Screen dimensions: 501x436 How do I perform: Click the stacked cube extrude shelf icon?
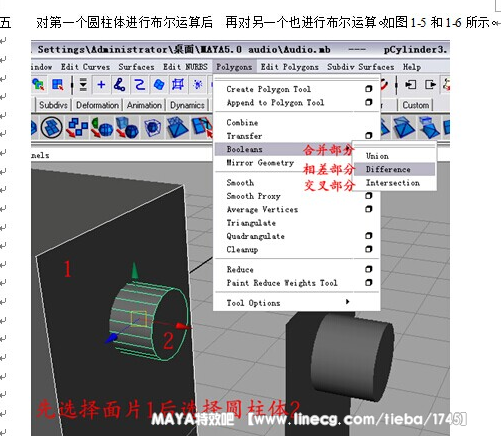[x=429, y=127]
